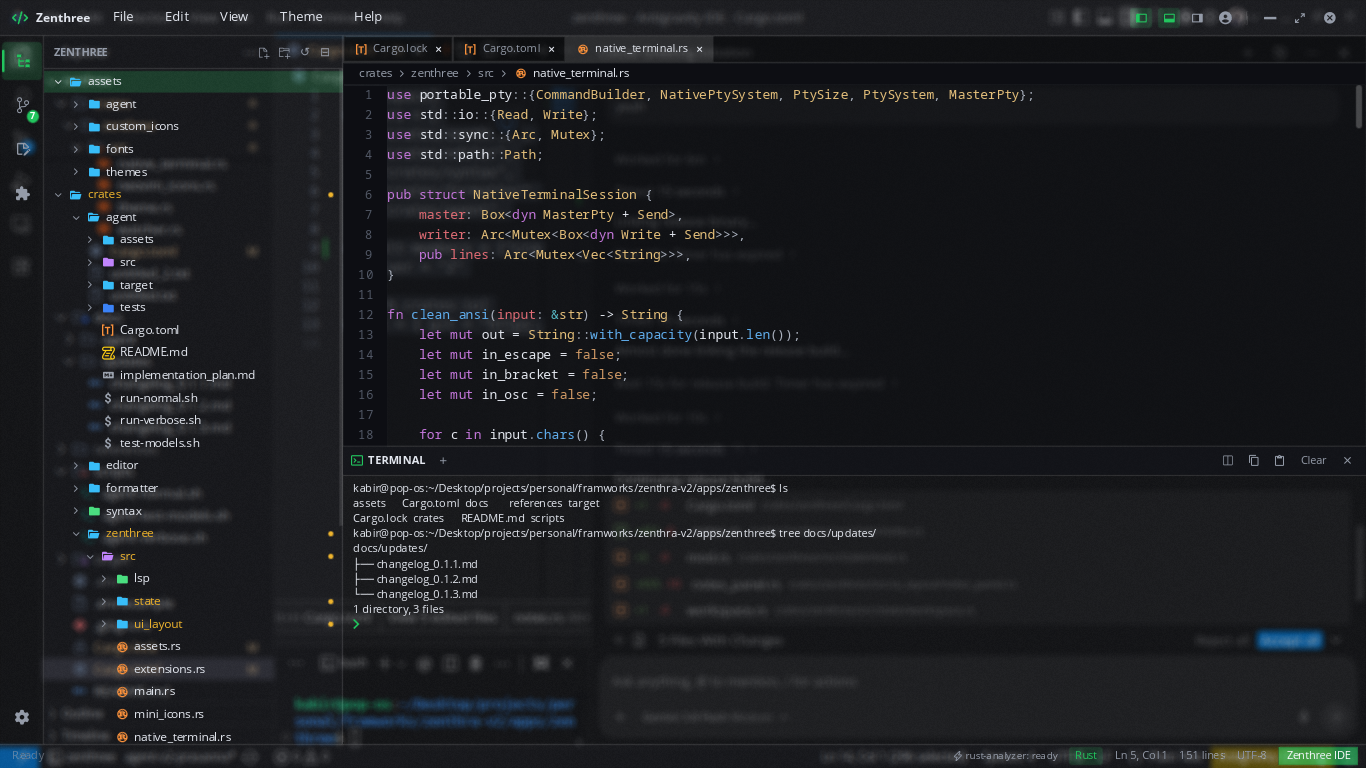The image size is (1366, 768).
Task: Click the Zenthree IDE status button
Action: coord(1319,756)
